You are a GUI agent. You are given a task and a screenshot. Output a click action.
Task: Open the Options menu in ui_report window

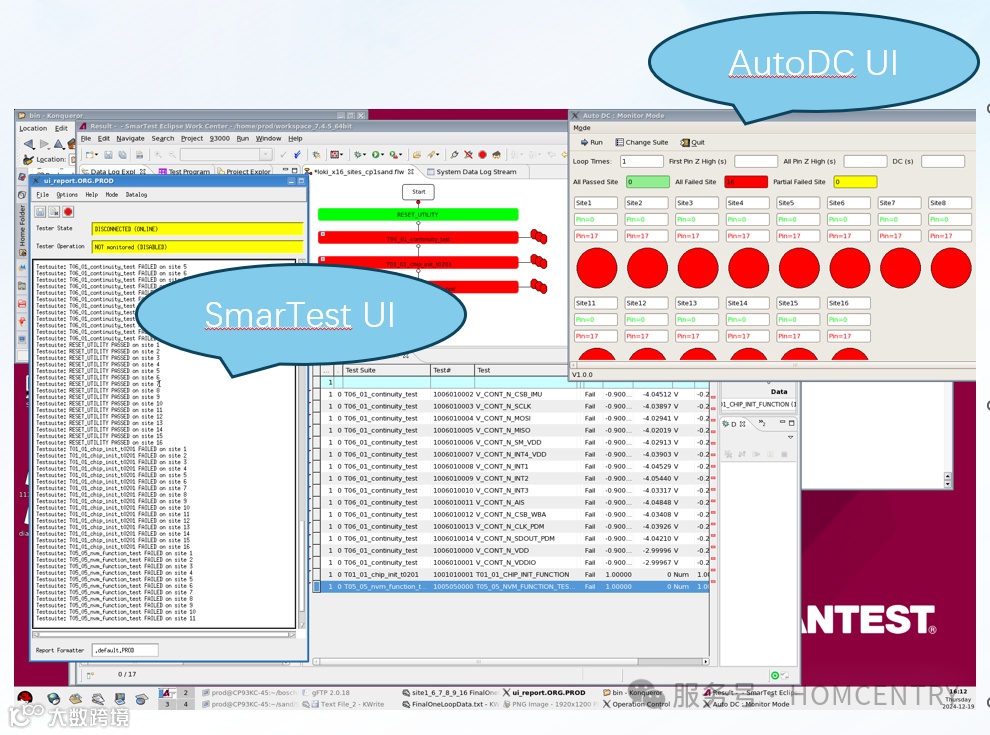coord(67,194)
